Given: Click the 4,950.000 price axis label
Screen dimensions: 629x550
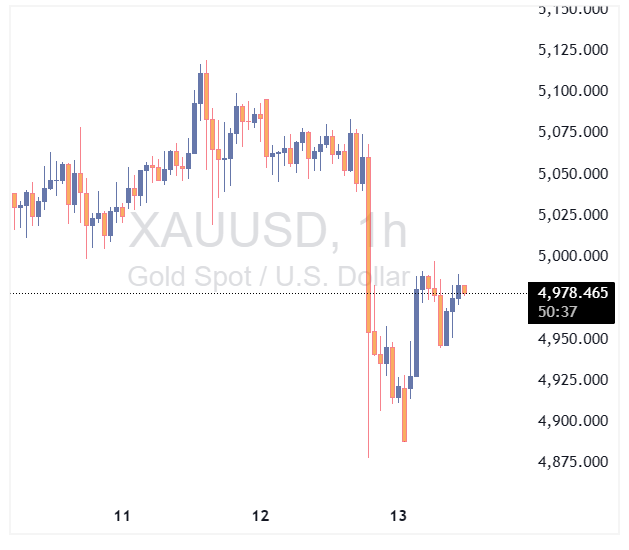Looking at the screenshot, I should coord(573,338).
